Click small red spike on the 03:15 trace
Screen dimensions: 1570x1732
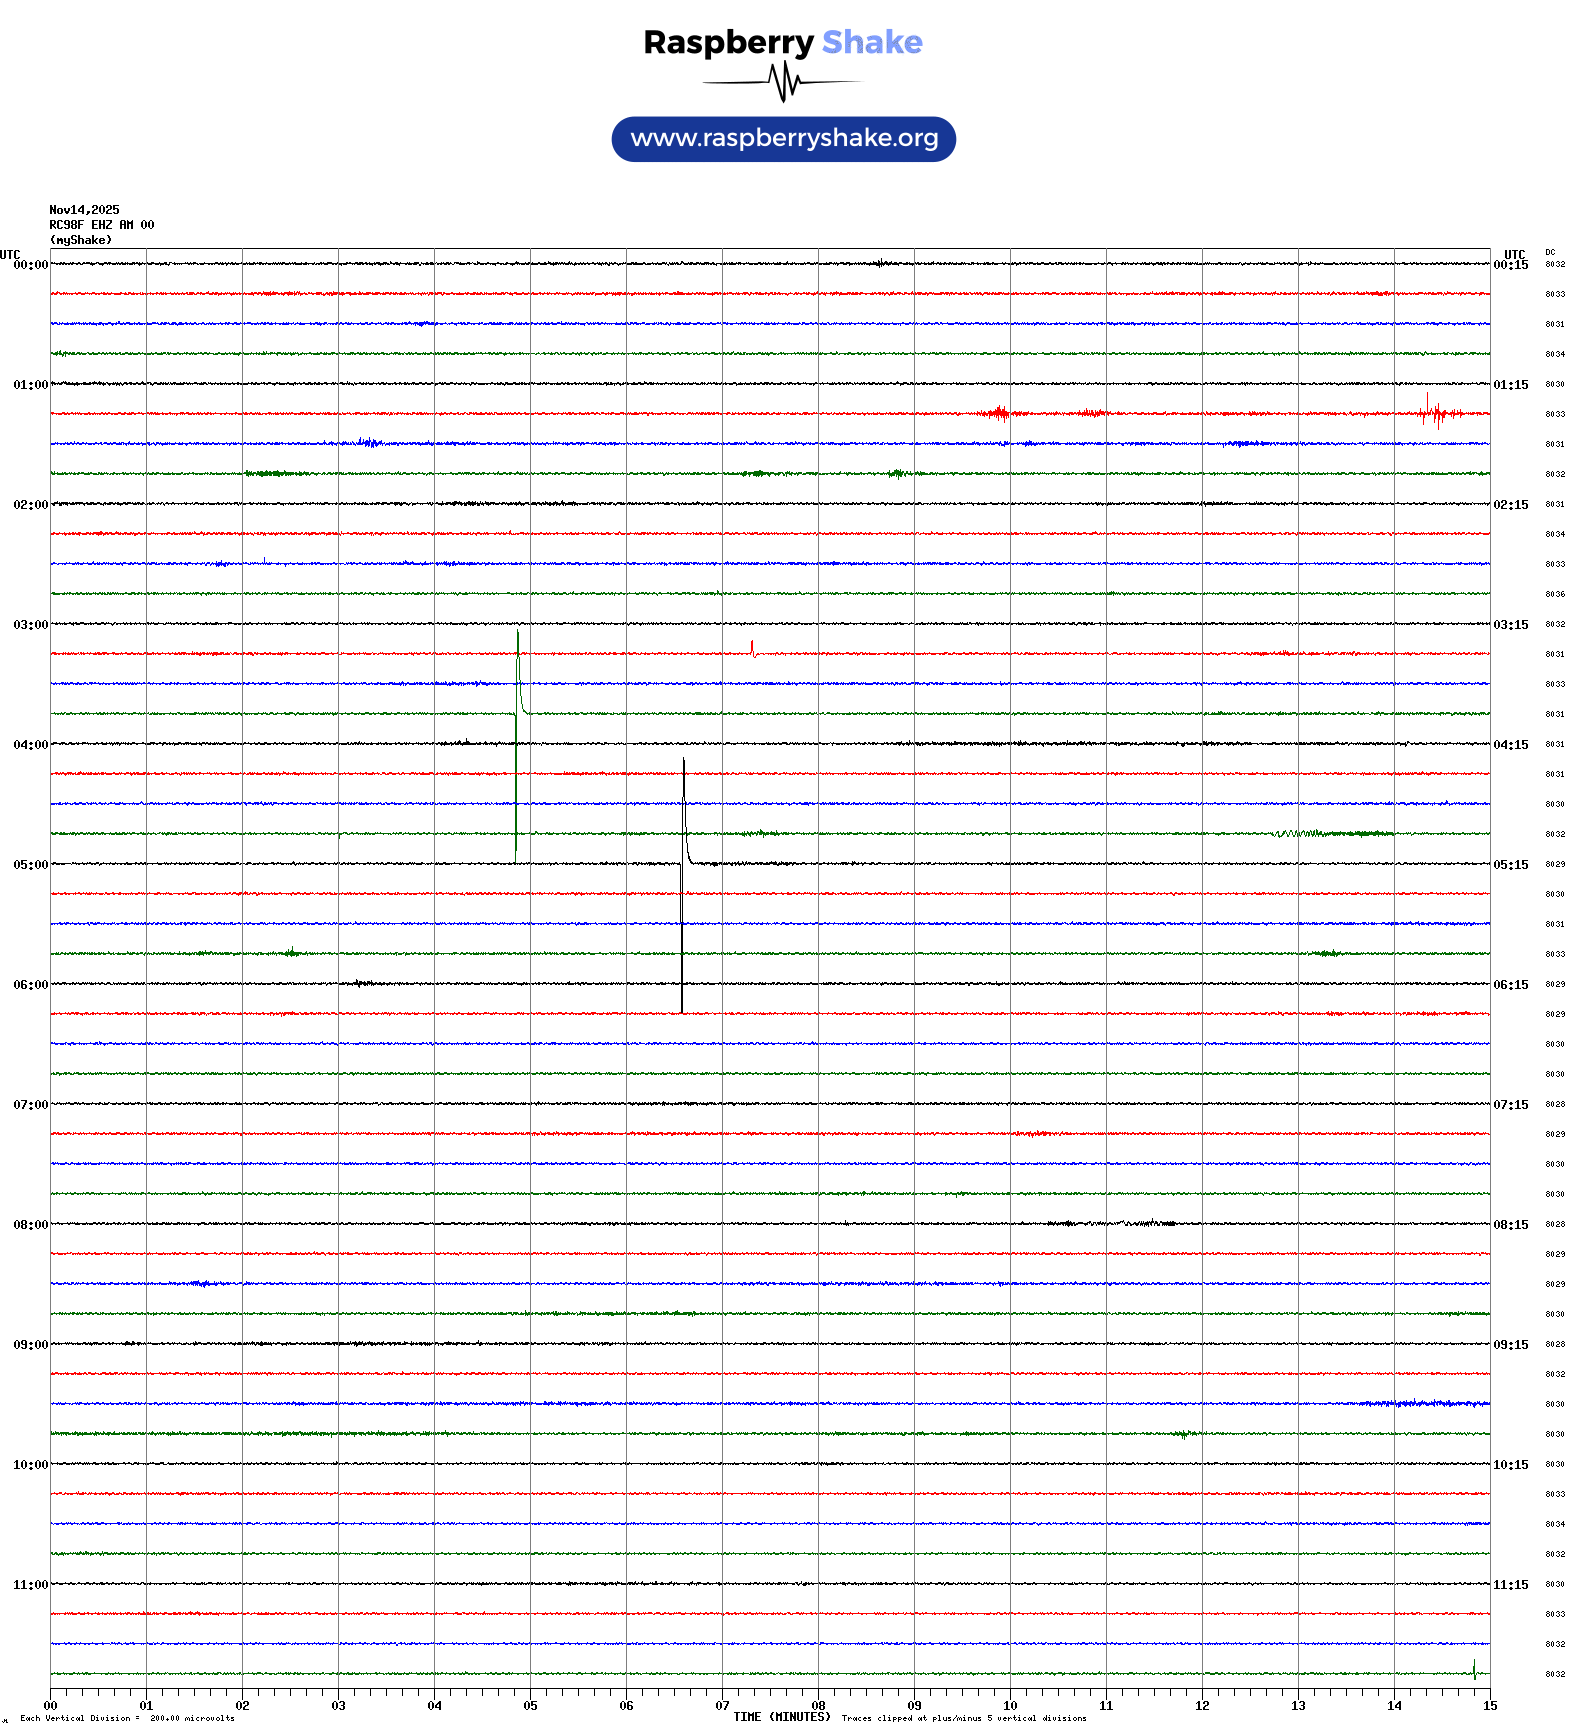[x=752, y=648]
